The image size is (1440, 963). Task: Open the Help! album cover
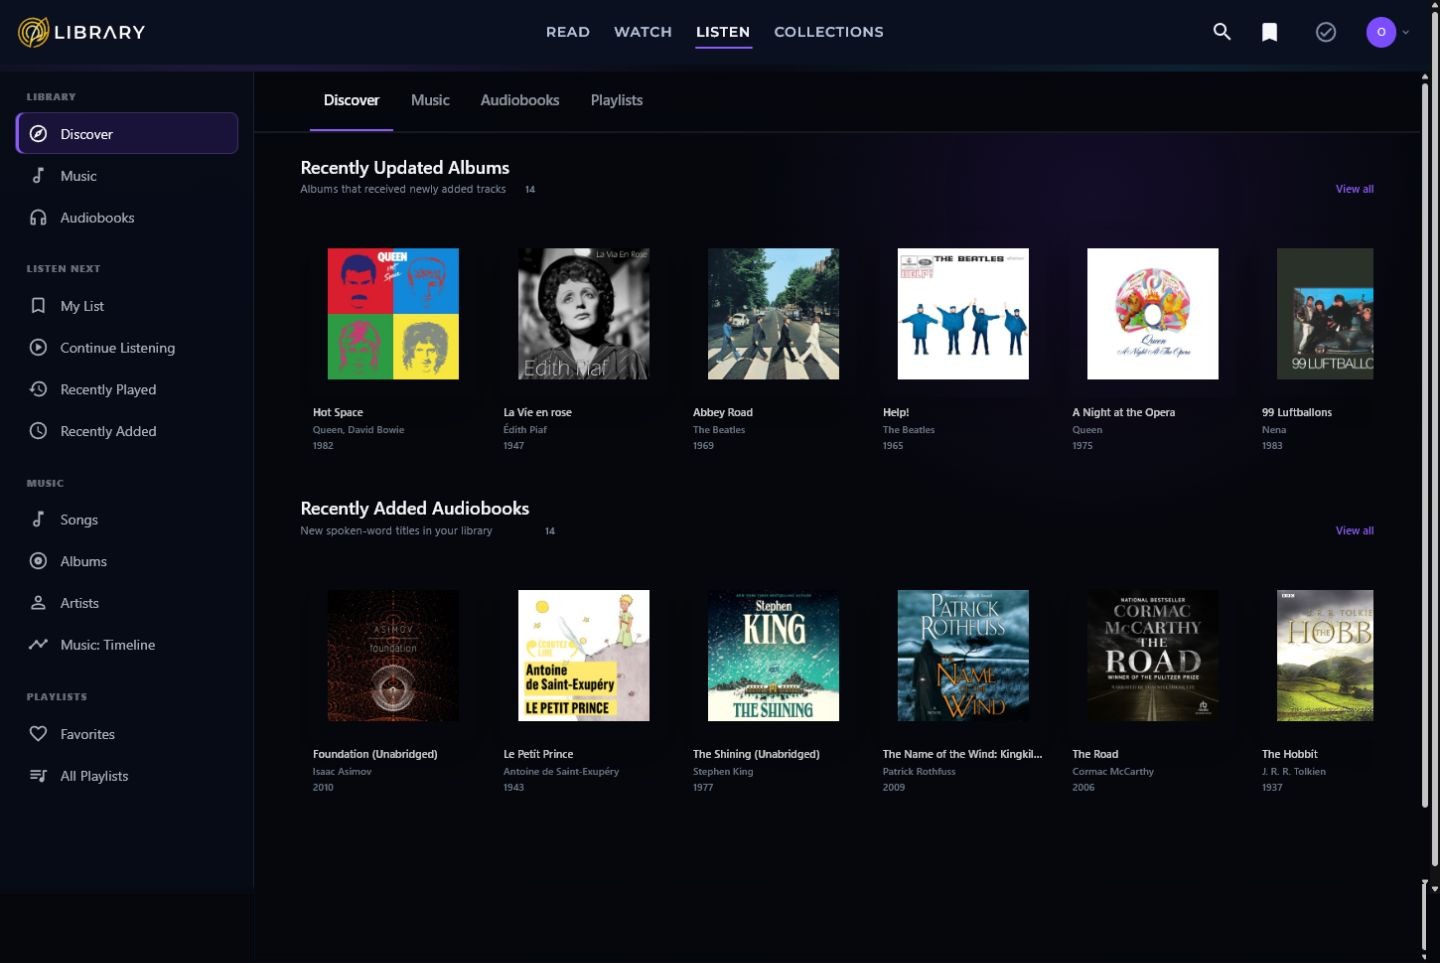click(x=963, y=314)
